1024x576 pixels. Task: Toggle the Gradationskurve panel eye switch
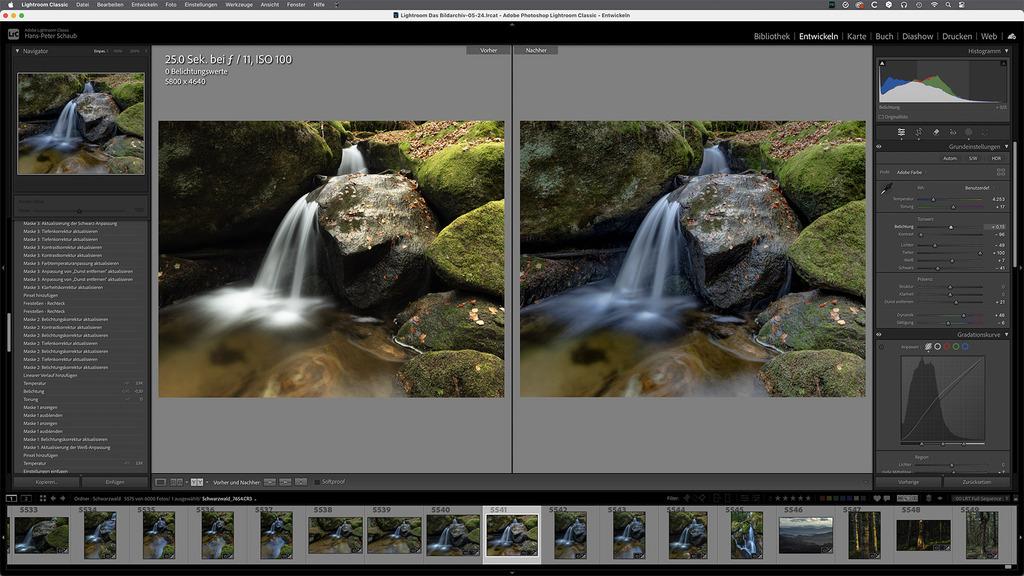click(x=880, y=335)
